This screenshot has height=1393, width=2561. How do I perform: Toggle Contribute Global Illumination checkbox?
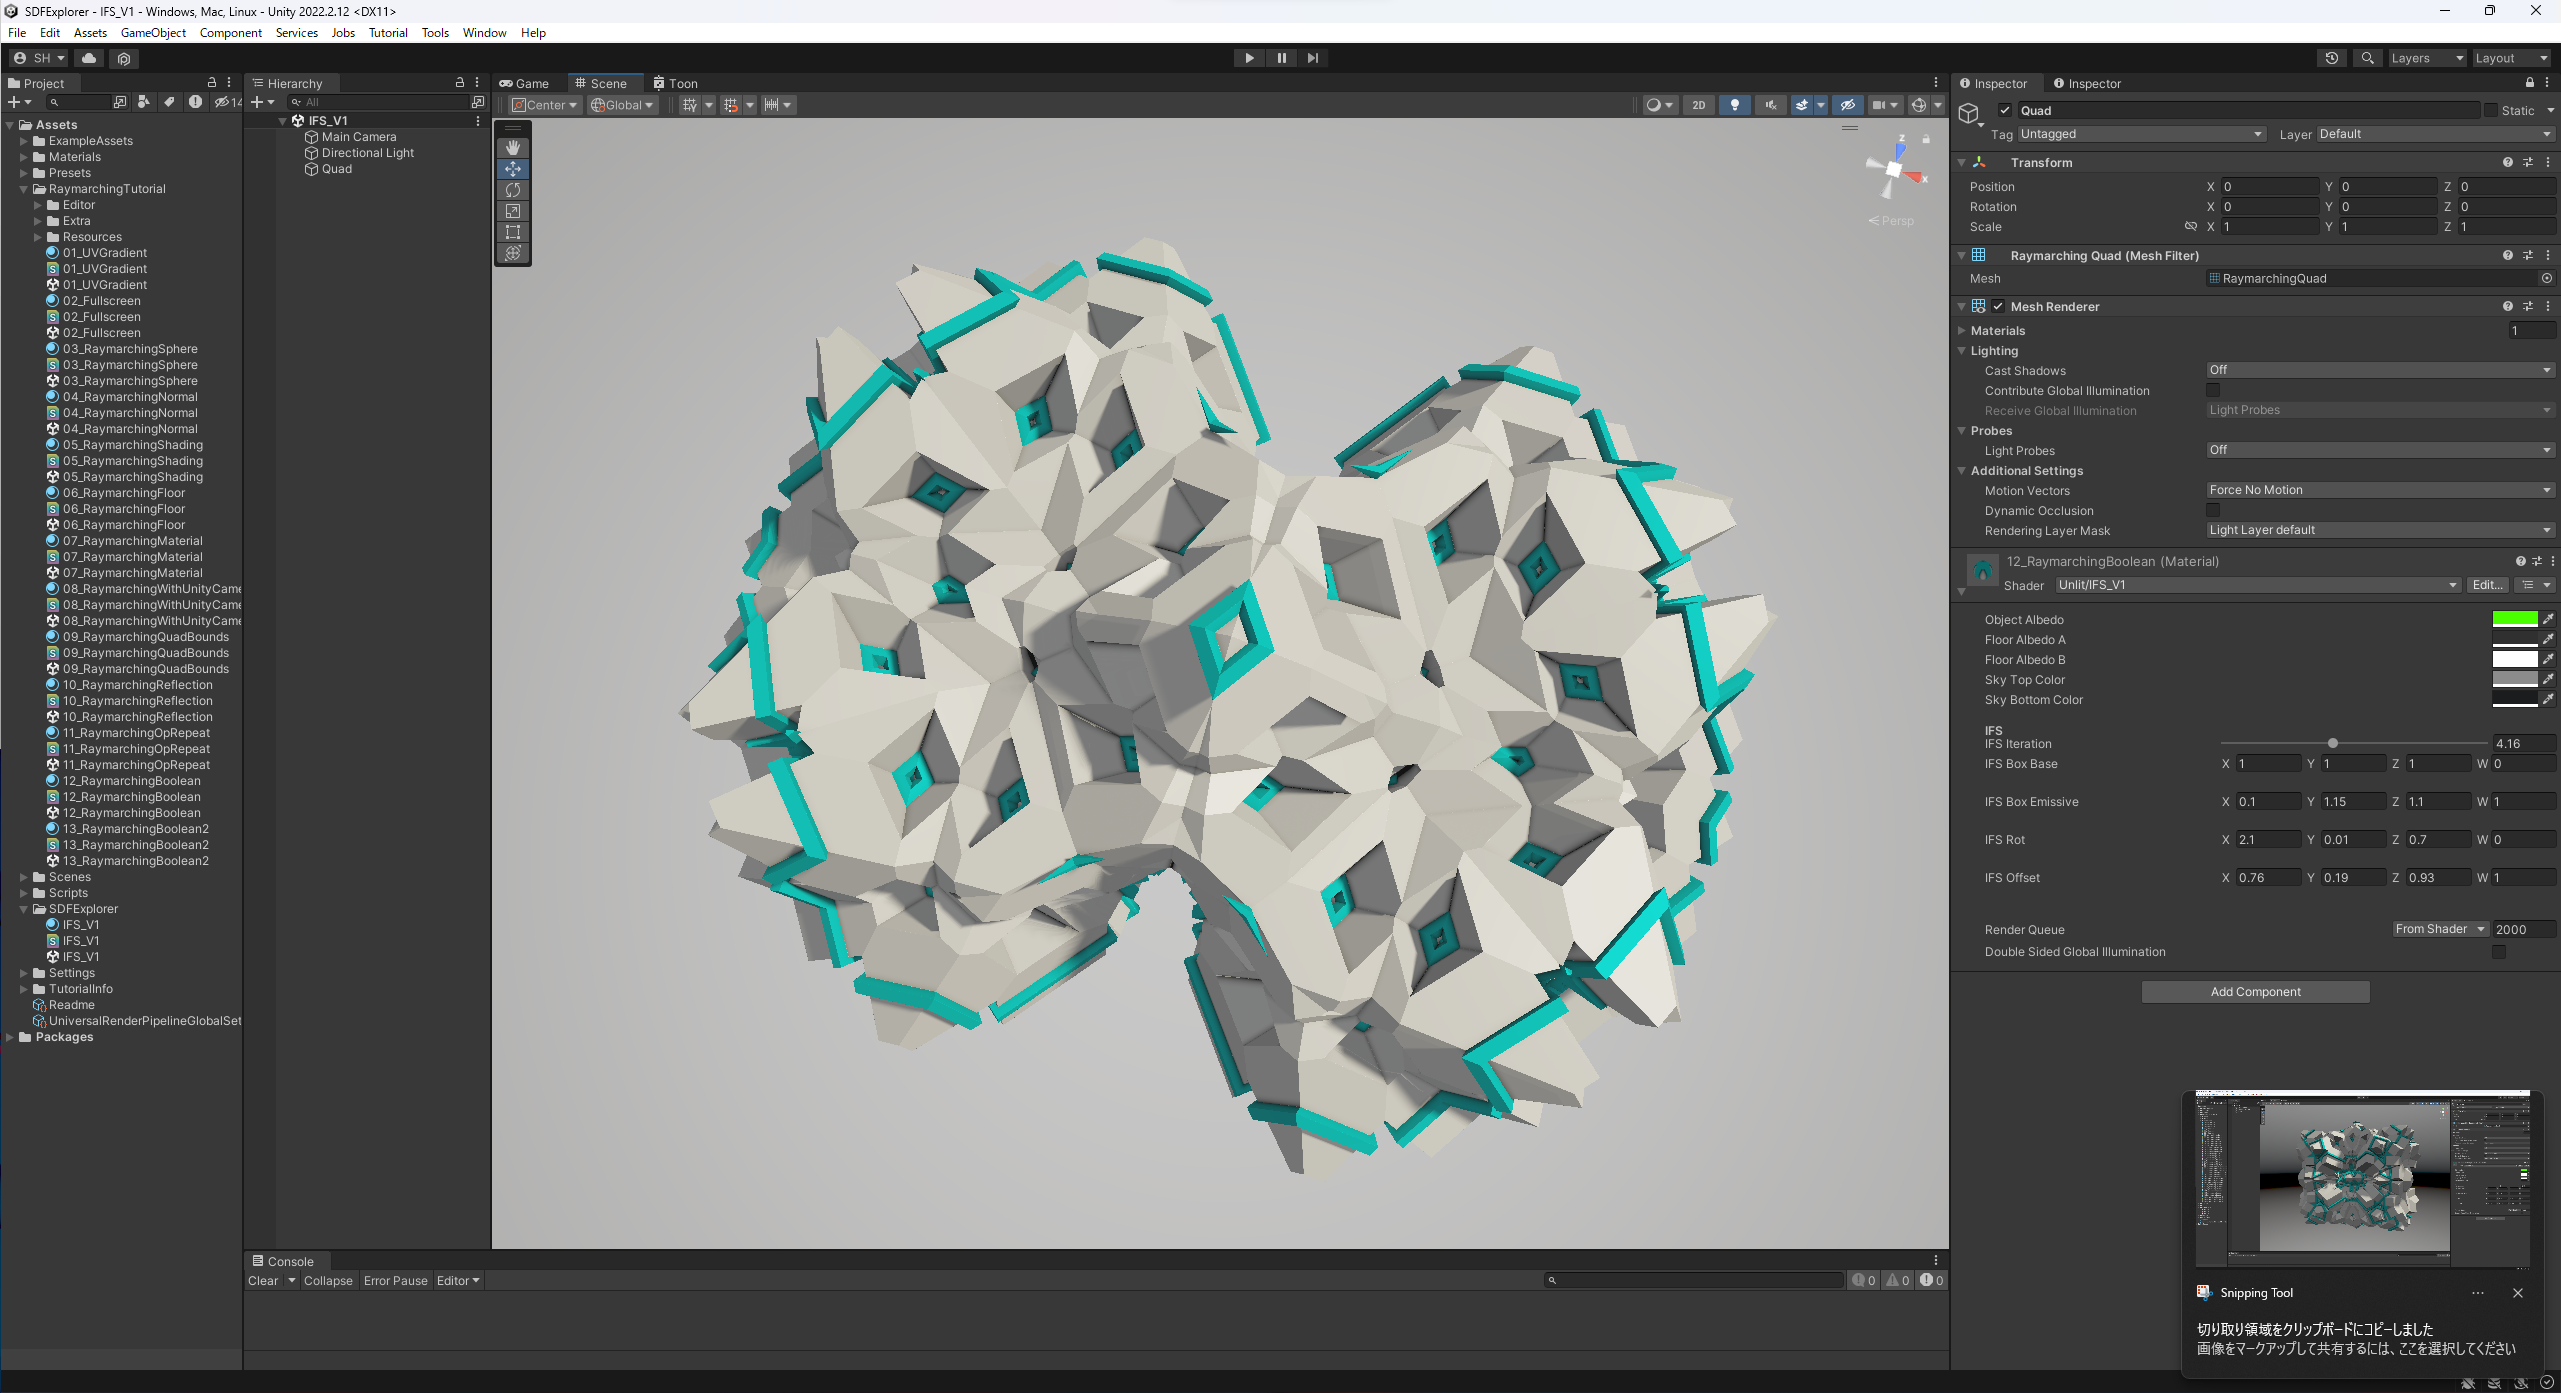tap(2213, 390)
